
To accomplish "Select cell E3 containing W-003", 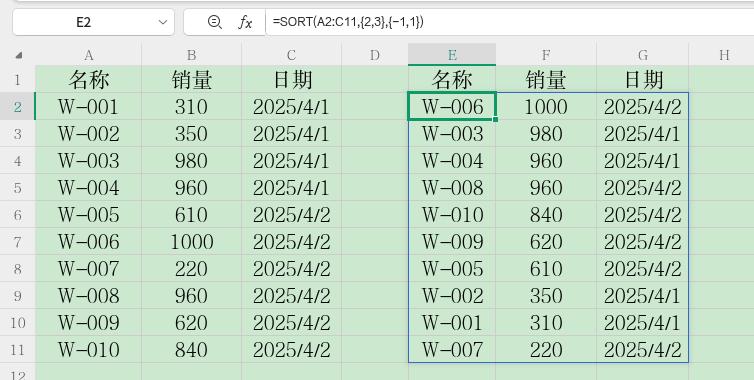I will (x=452, y=133).
